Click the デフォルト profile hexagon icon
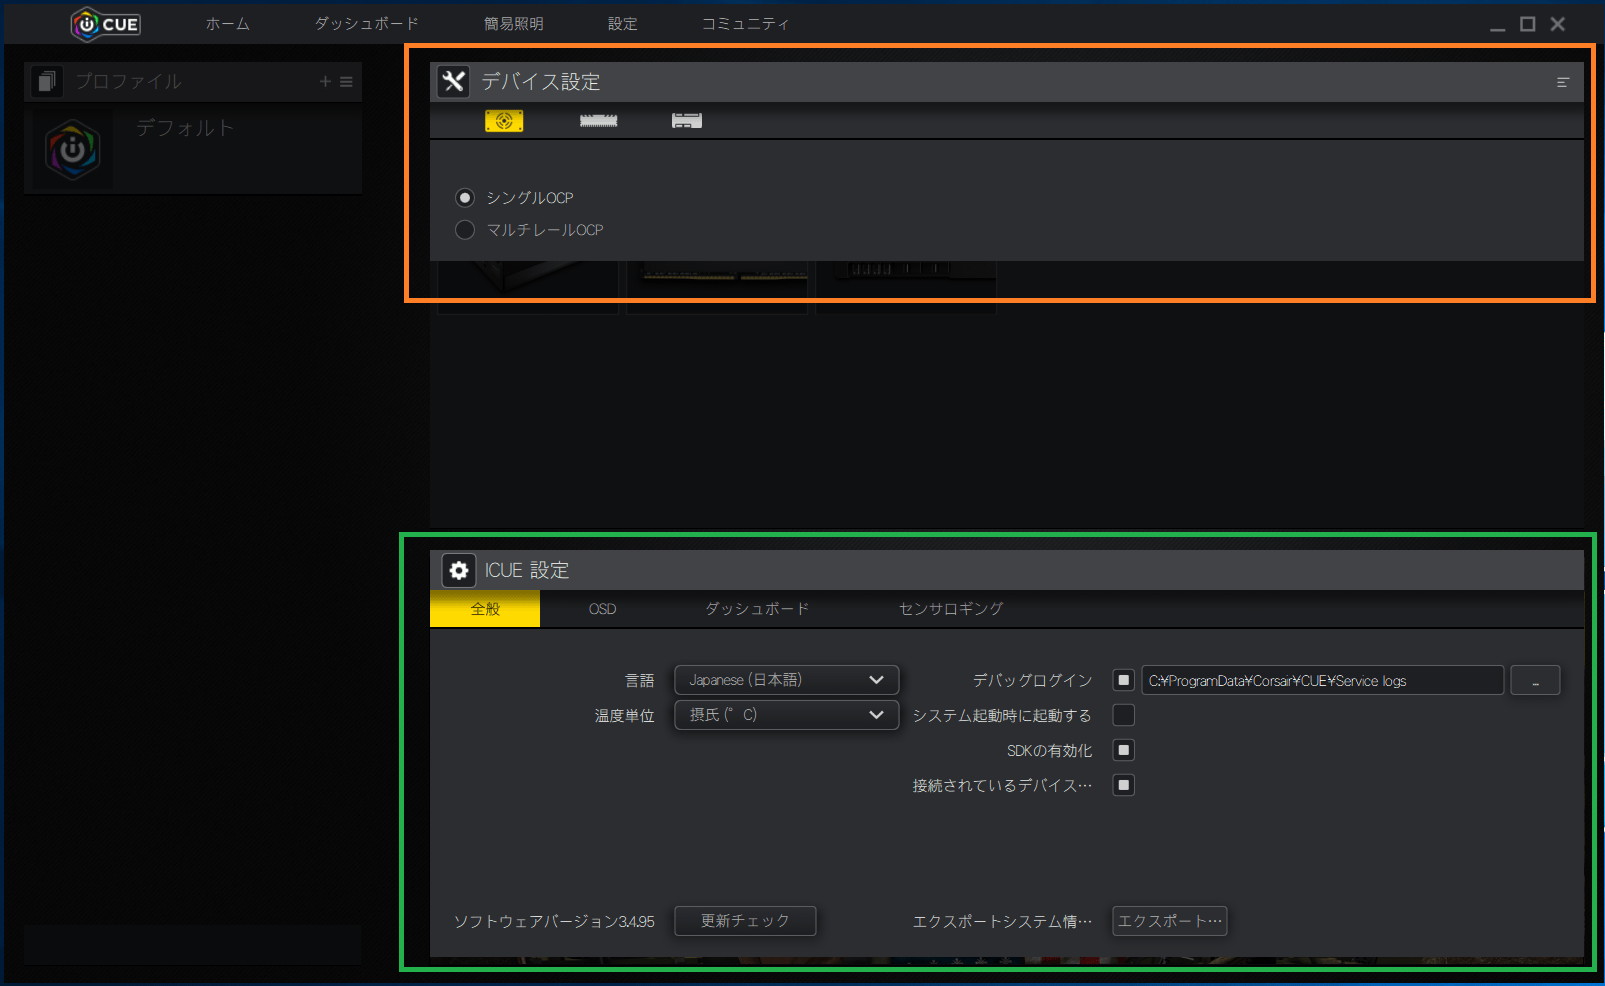 (72, 150)
